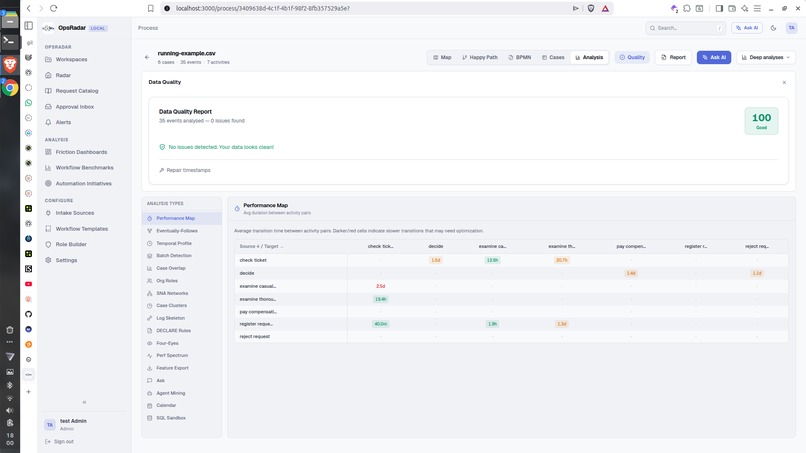Select SQL Sandbox analysis type
806x453 pixels.
(x=181, y=418)
